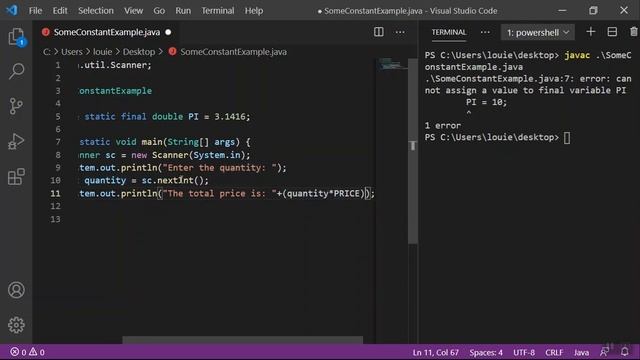
Task: Open the Extensions view icon
Action: (16, 177)
